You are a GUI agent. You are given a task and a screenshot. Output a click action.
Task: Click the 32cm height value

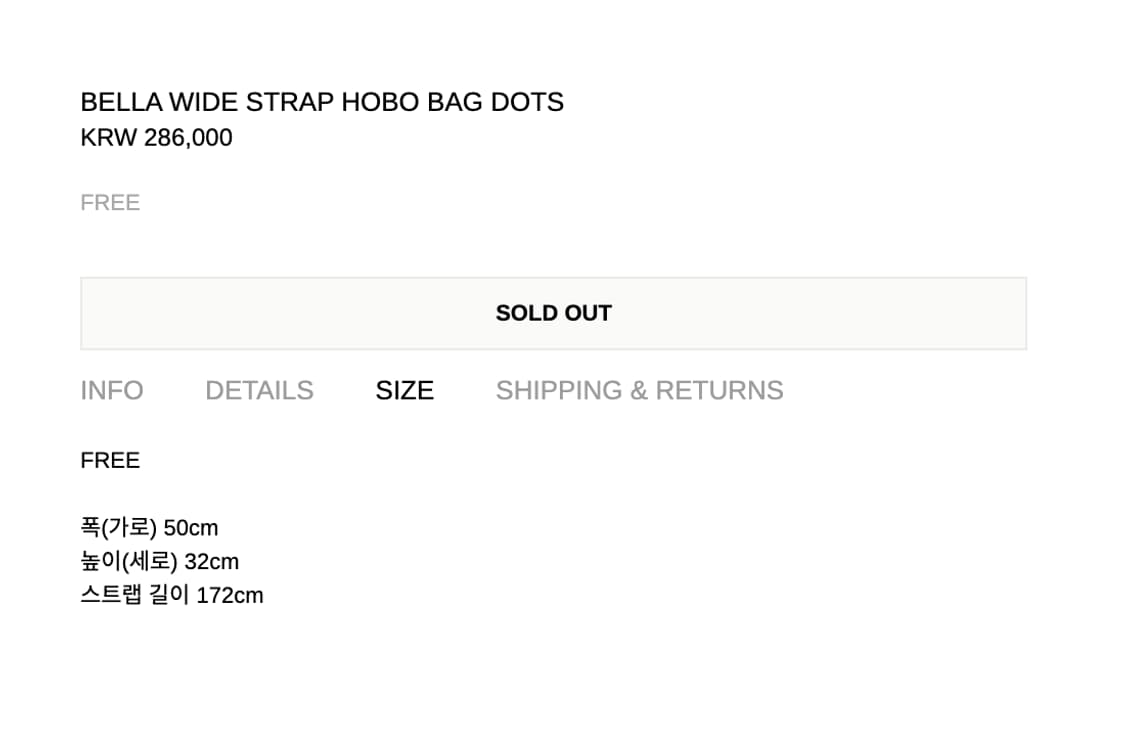coord(212,562)
